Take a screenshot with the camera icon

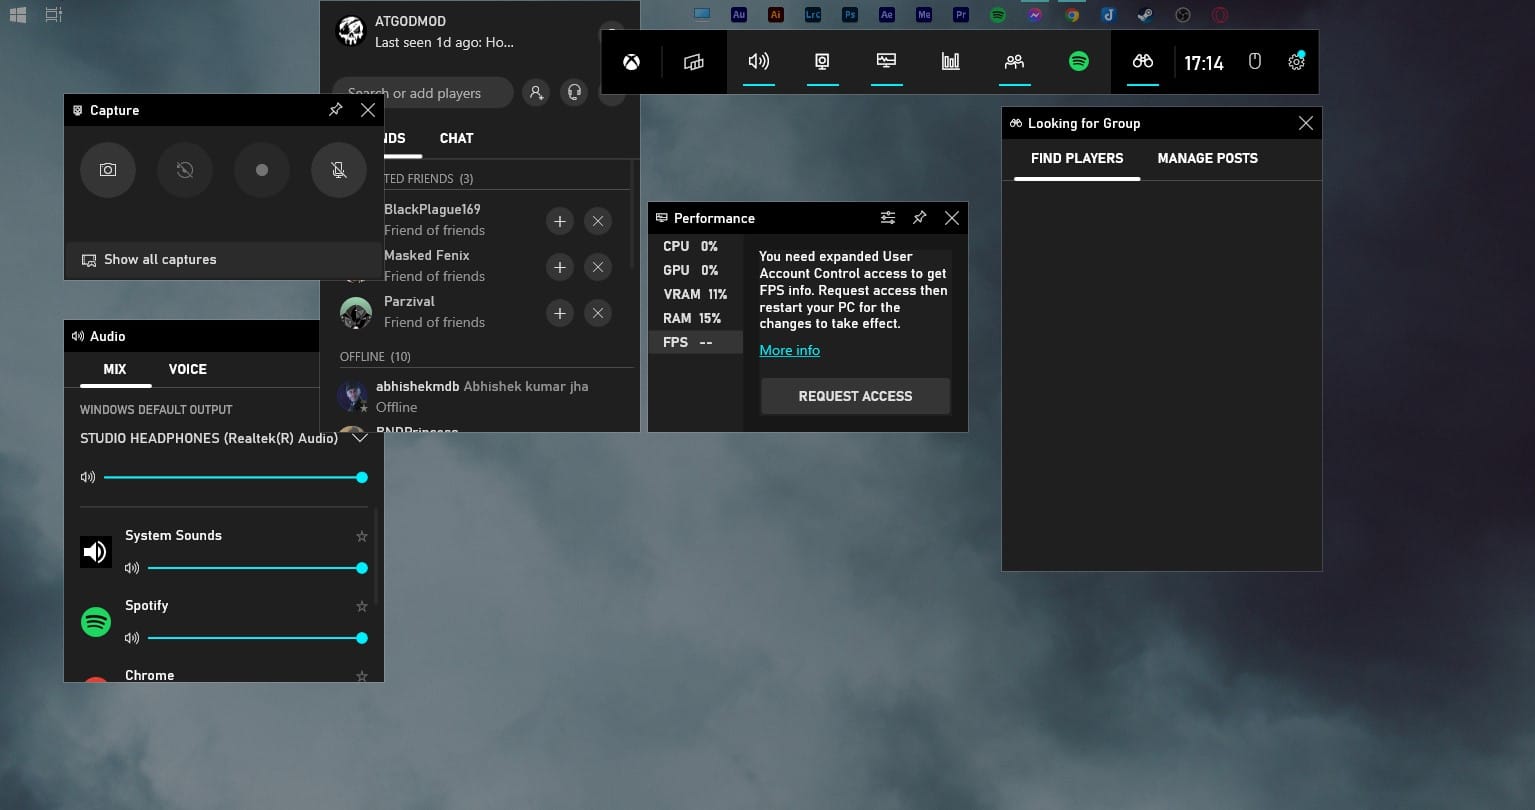point(108,170)
